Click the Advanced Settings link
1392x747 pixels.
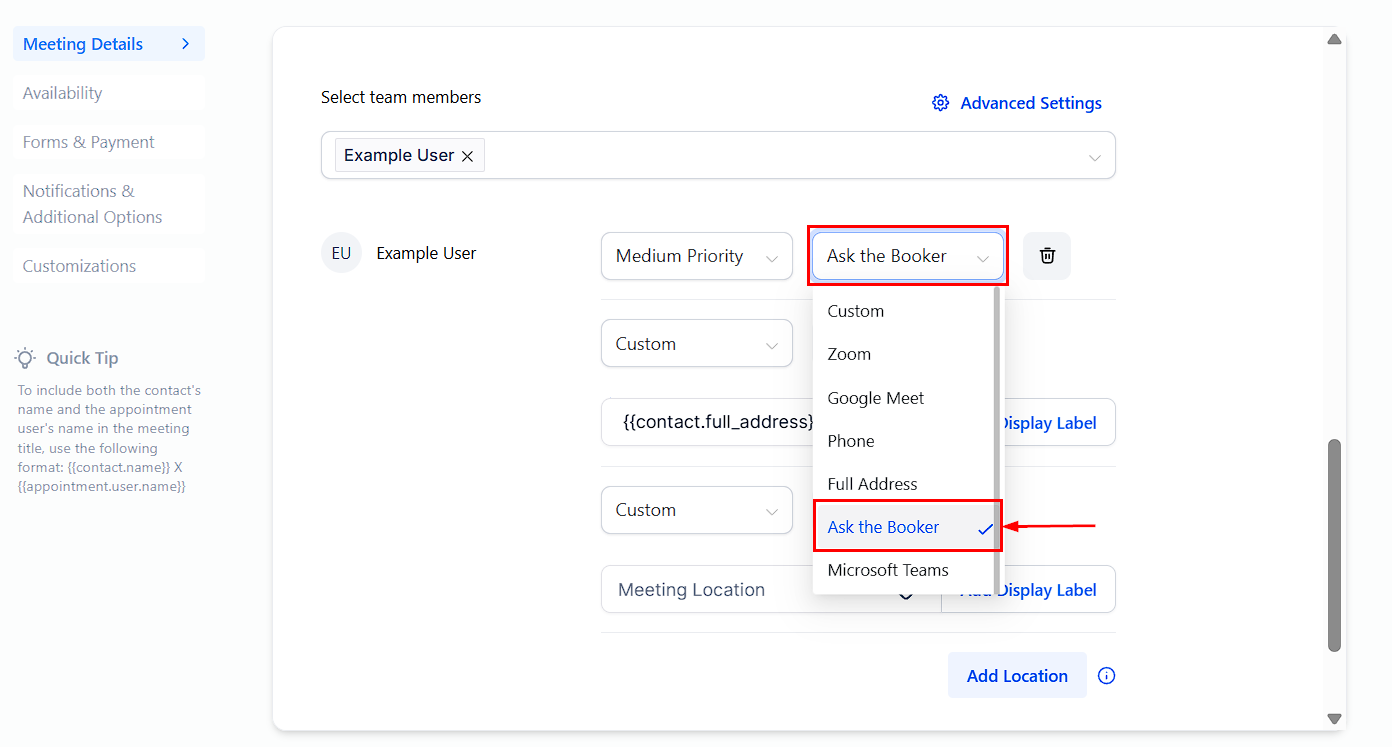tap(1030, 103)
